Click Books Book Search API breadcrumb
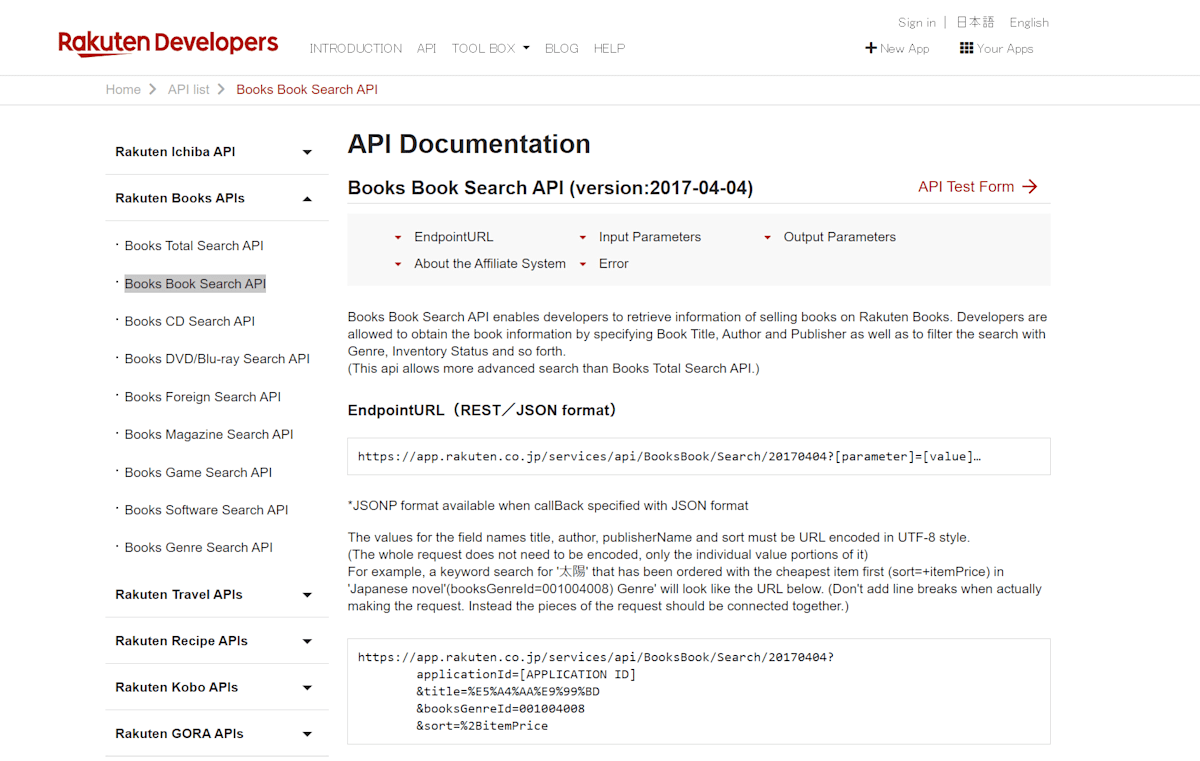 point(307,89)
